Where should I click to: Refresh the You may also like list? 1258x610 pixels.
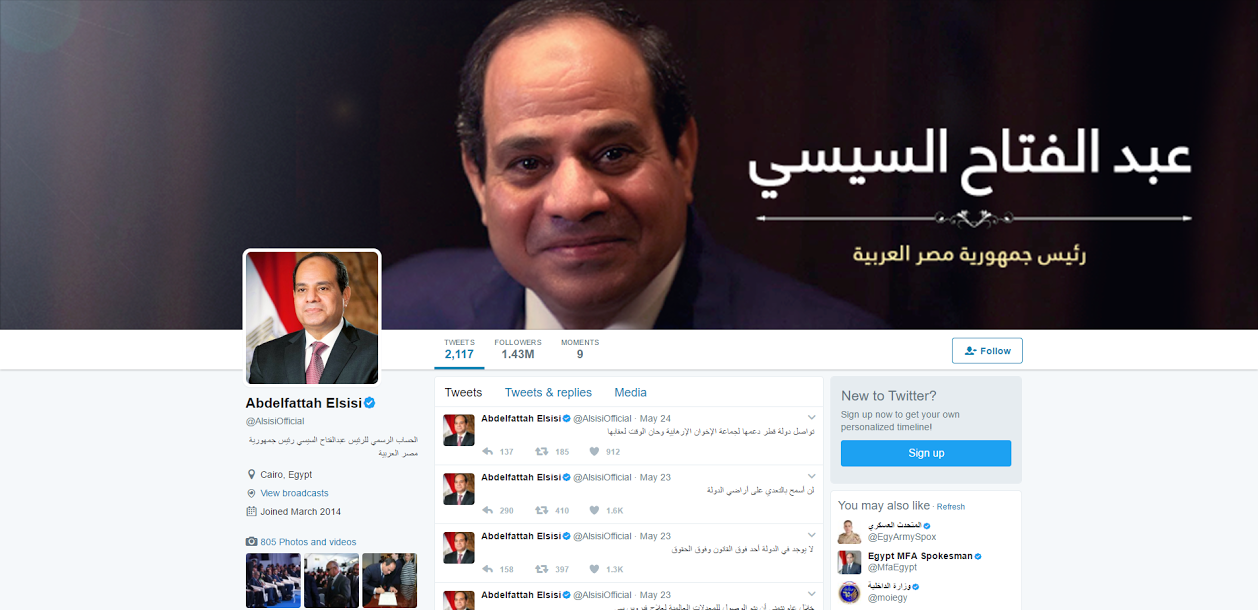tap(951, 507)
